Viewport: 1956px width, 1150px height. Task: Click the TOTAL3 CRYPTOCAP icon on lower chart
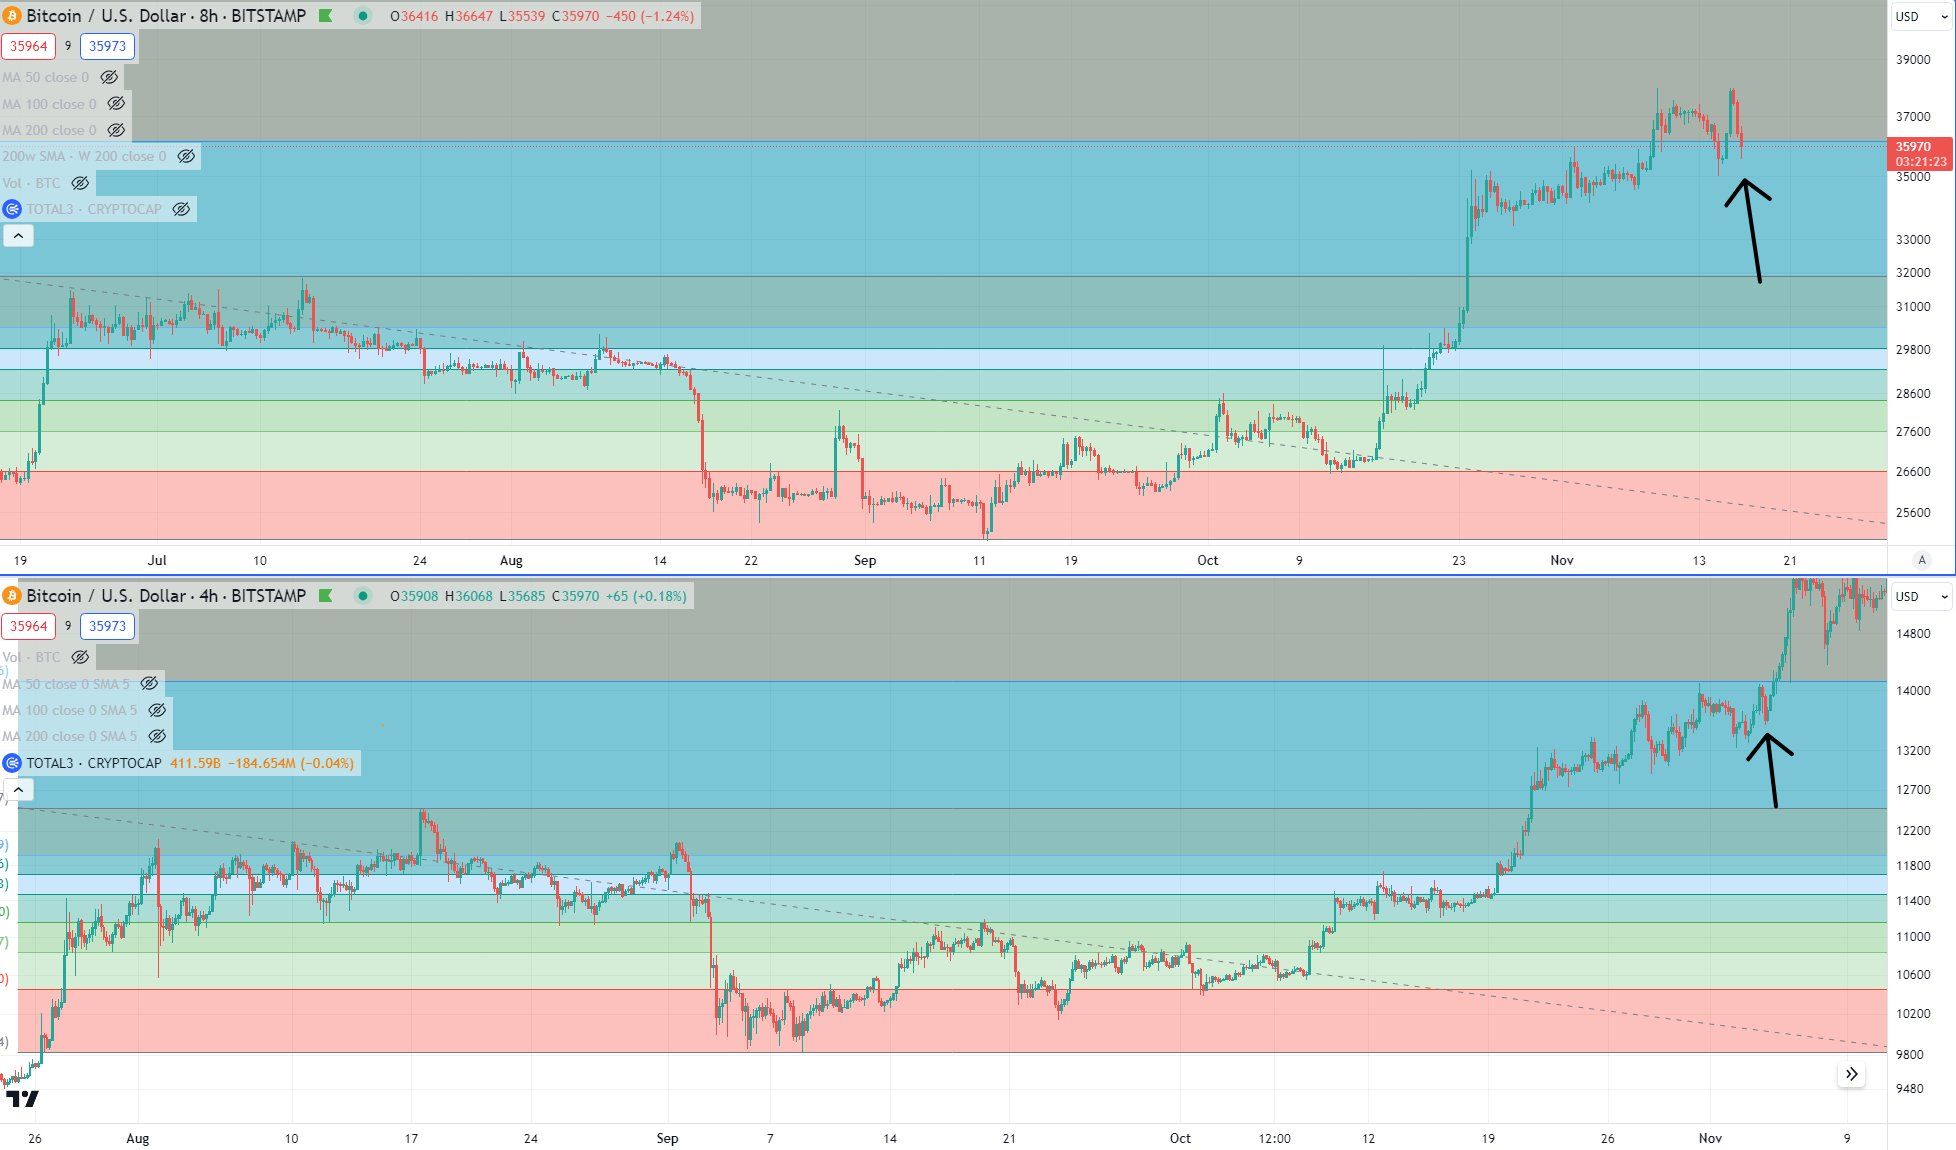pyautogui.click(x=12, y=763)
